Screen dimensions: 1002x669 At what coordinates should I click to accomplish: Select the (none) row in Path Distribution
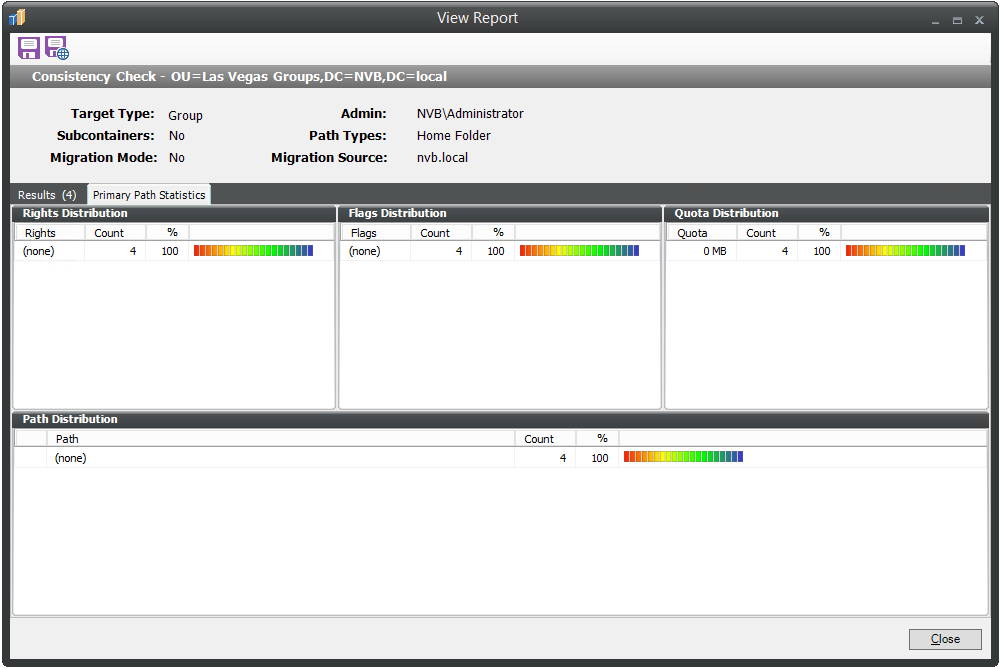500,458
